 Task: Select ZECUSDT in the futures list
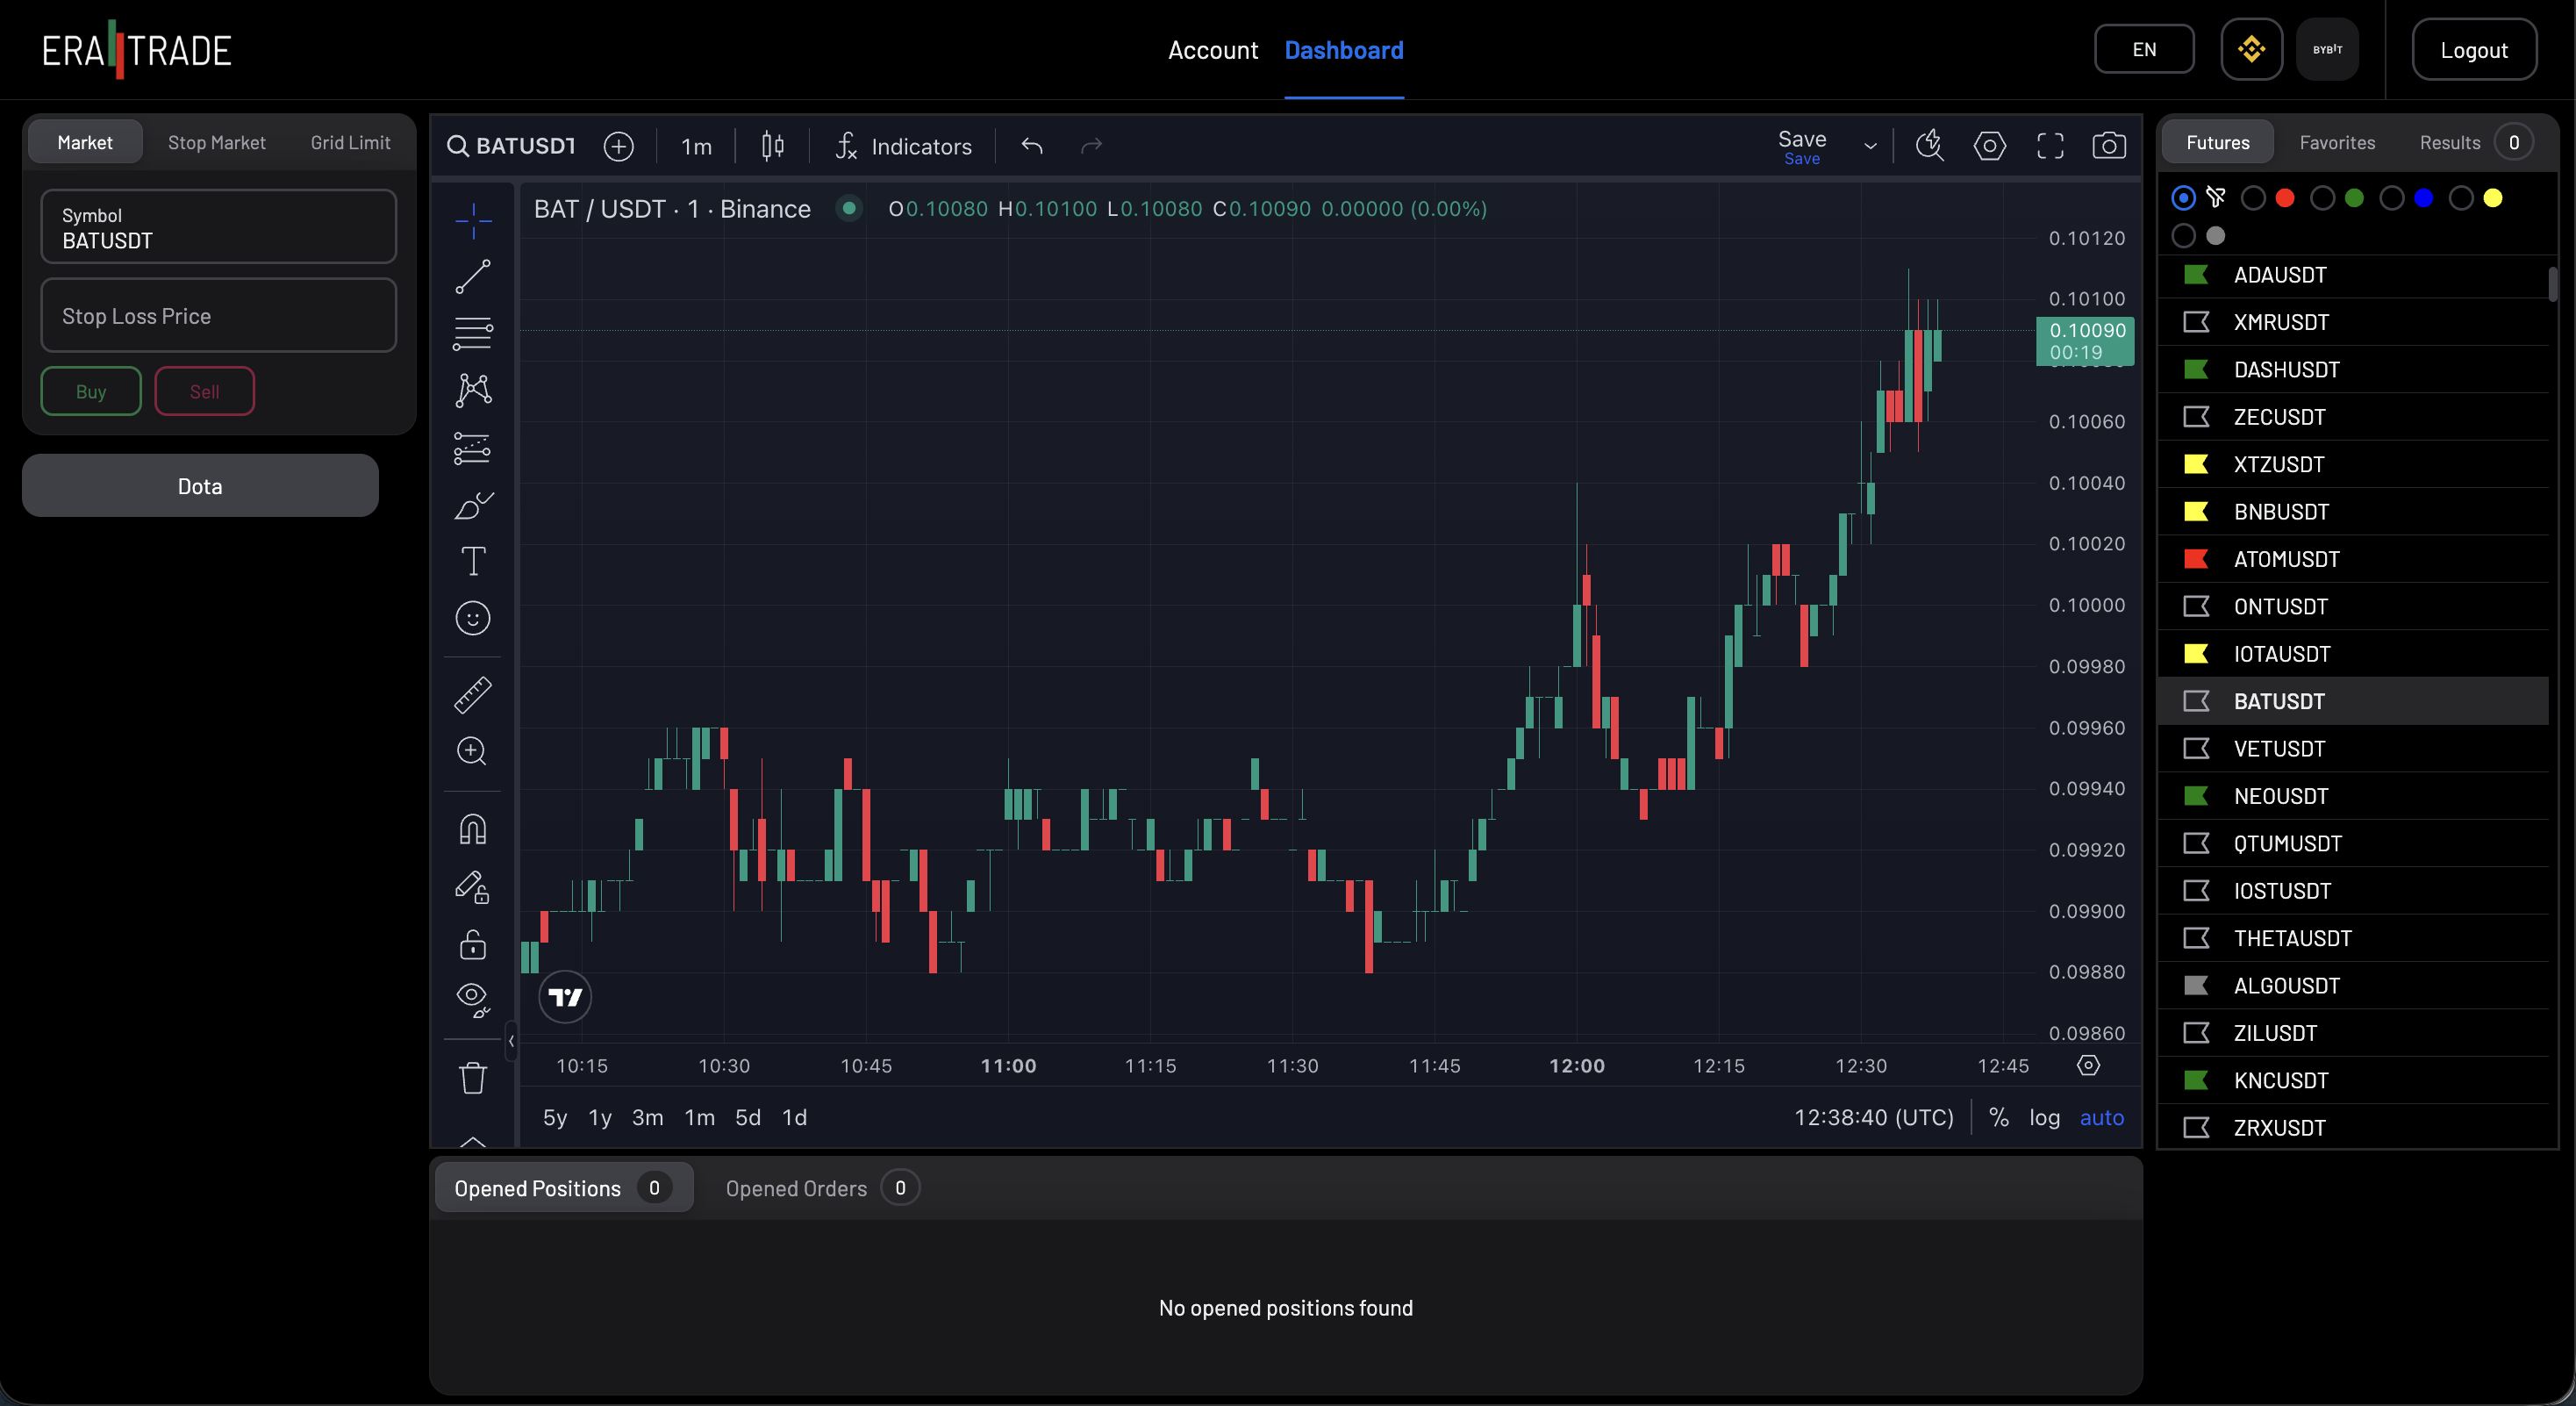tap(2353, 417)
